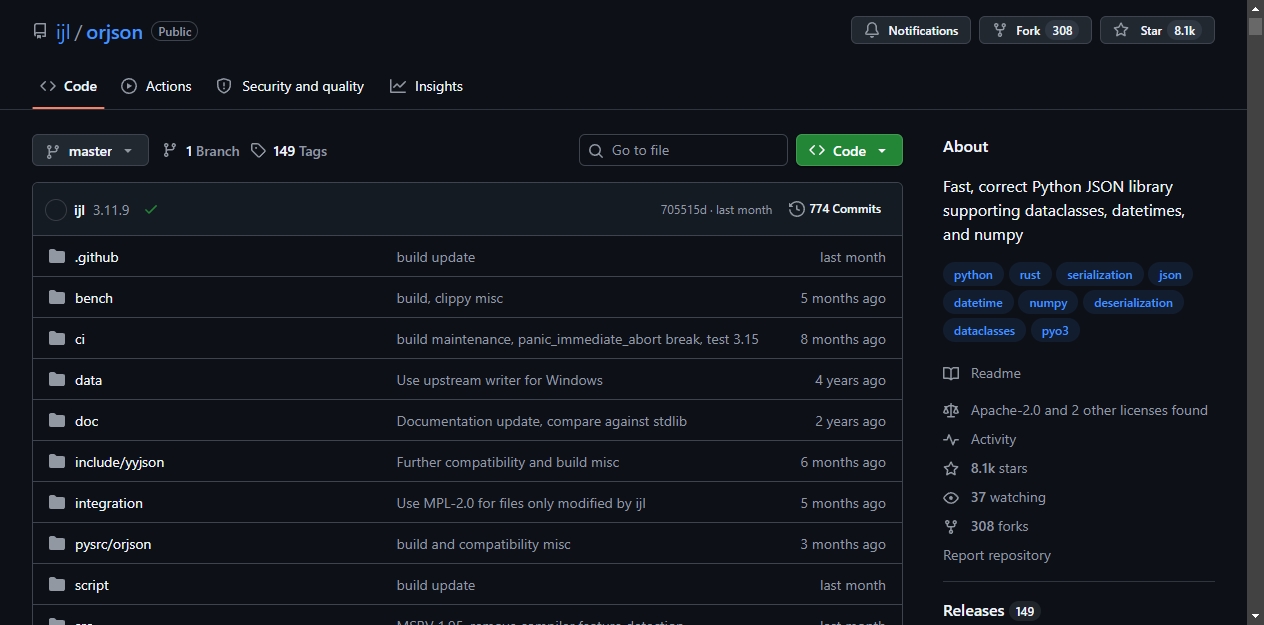Click the scale icon next to licenses
This screenshot has width=1264, height=625.
pos(951,410)
